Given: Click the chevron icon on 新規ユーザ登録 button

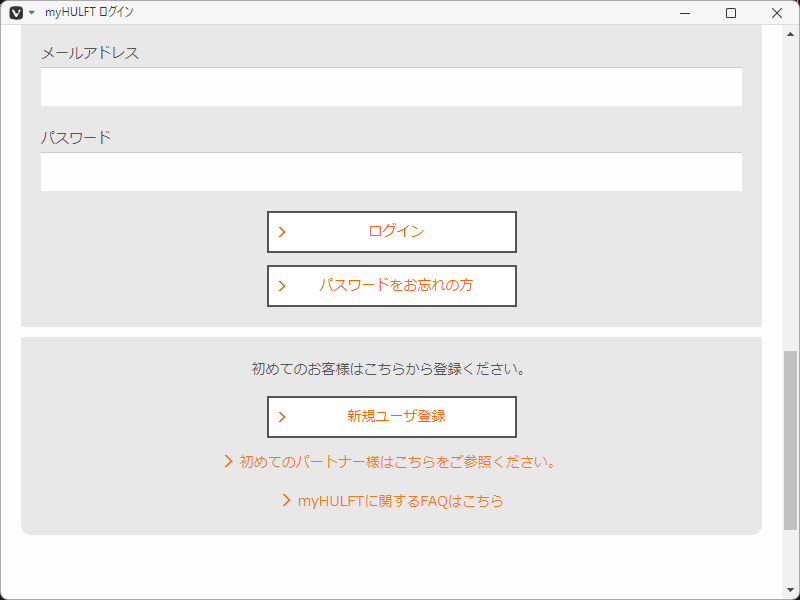Looking at the screenshot, I should click(x=282, y=417).
